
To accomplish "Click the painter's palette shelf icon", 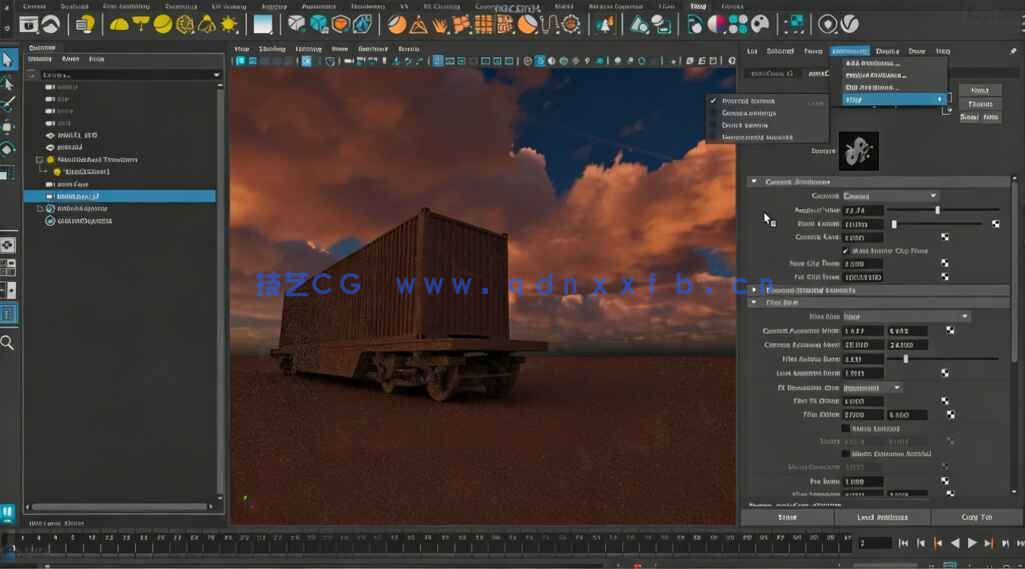I will coord(760,24).
